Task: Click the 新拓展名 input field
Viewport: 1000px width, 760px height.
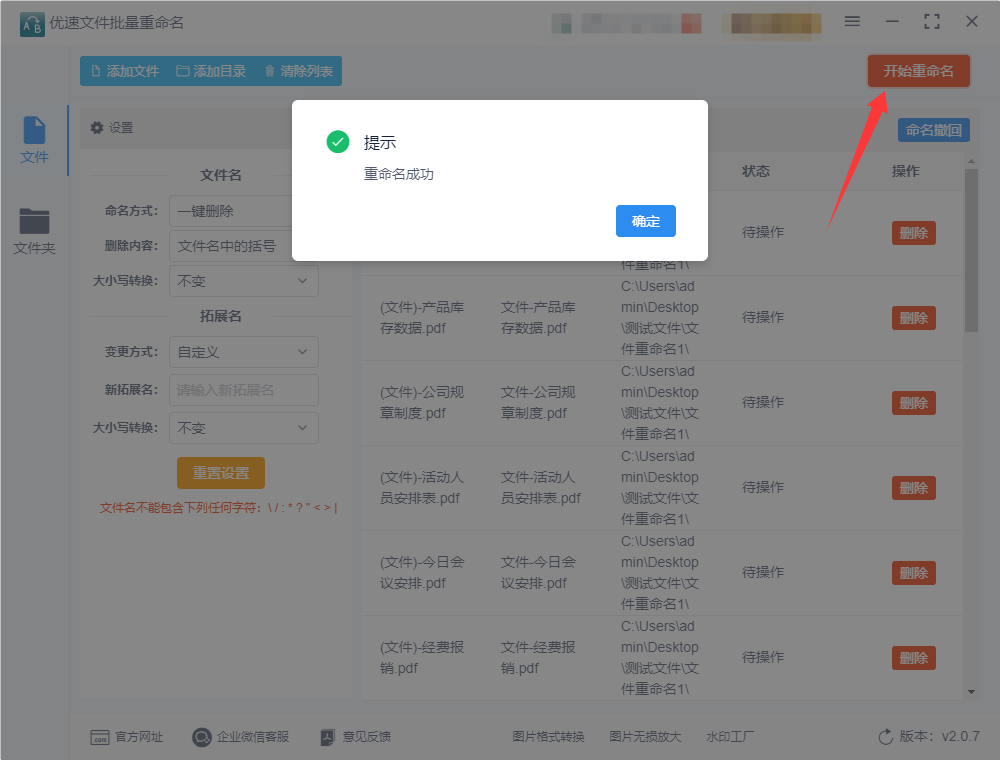Action: pos(244,390)
